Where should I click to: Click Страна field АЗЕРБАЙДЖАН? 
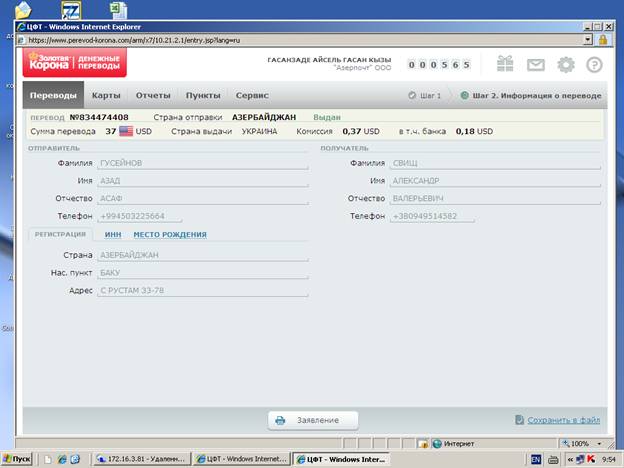pyautogui.click(x=203, y=255)
